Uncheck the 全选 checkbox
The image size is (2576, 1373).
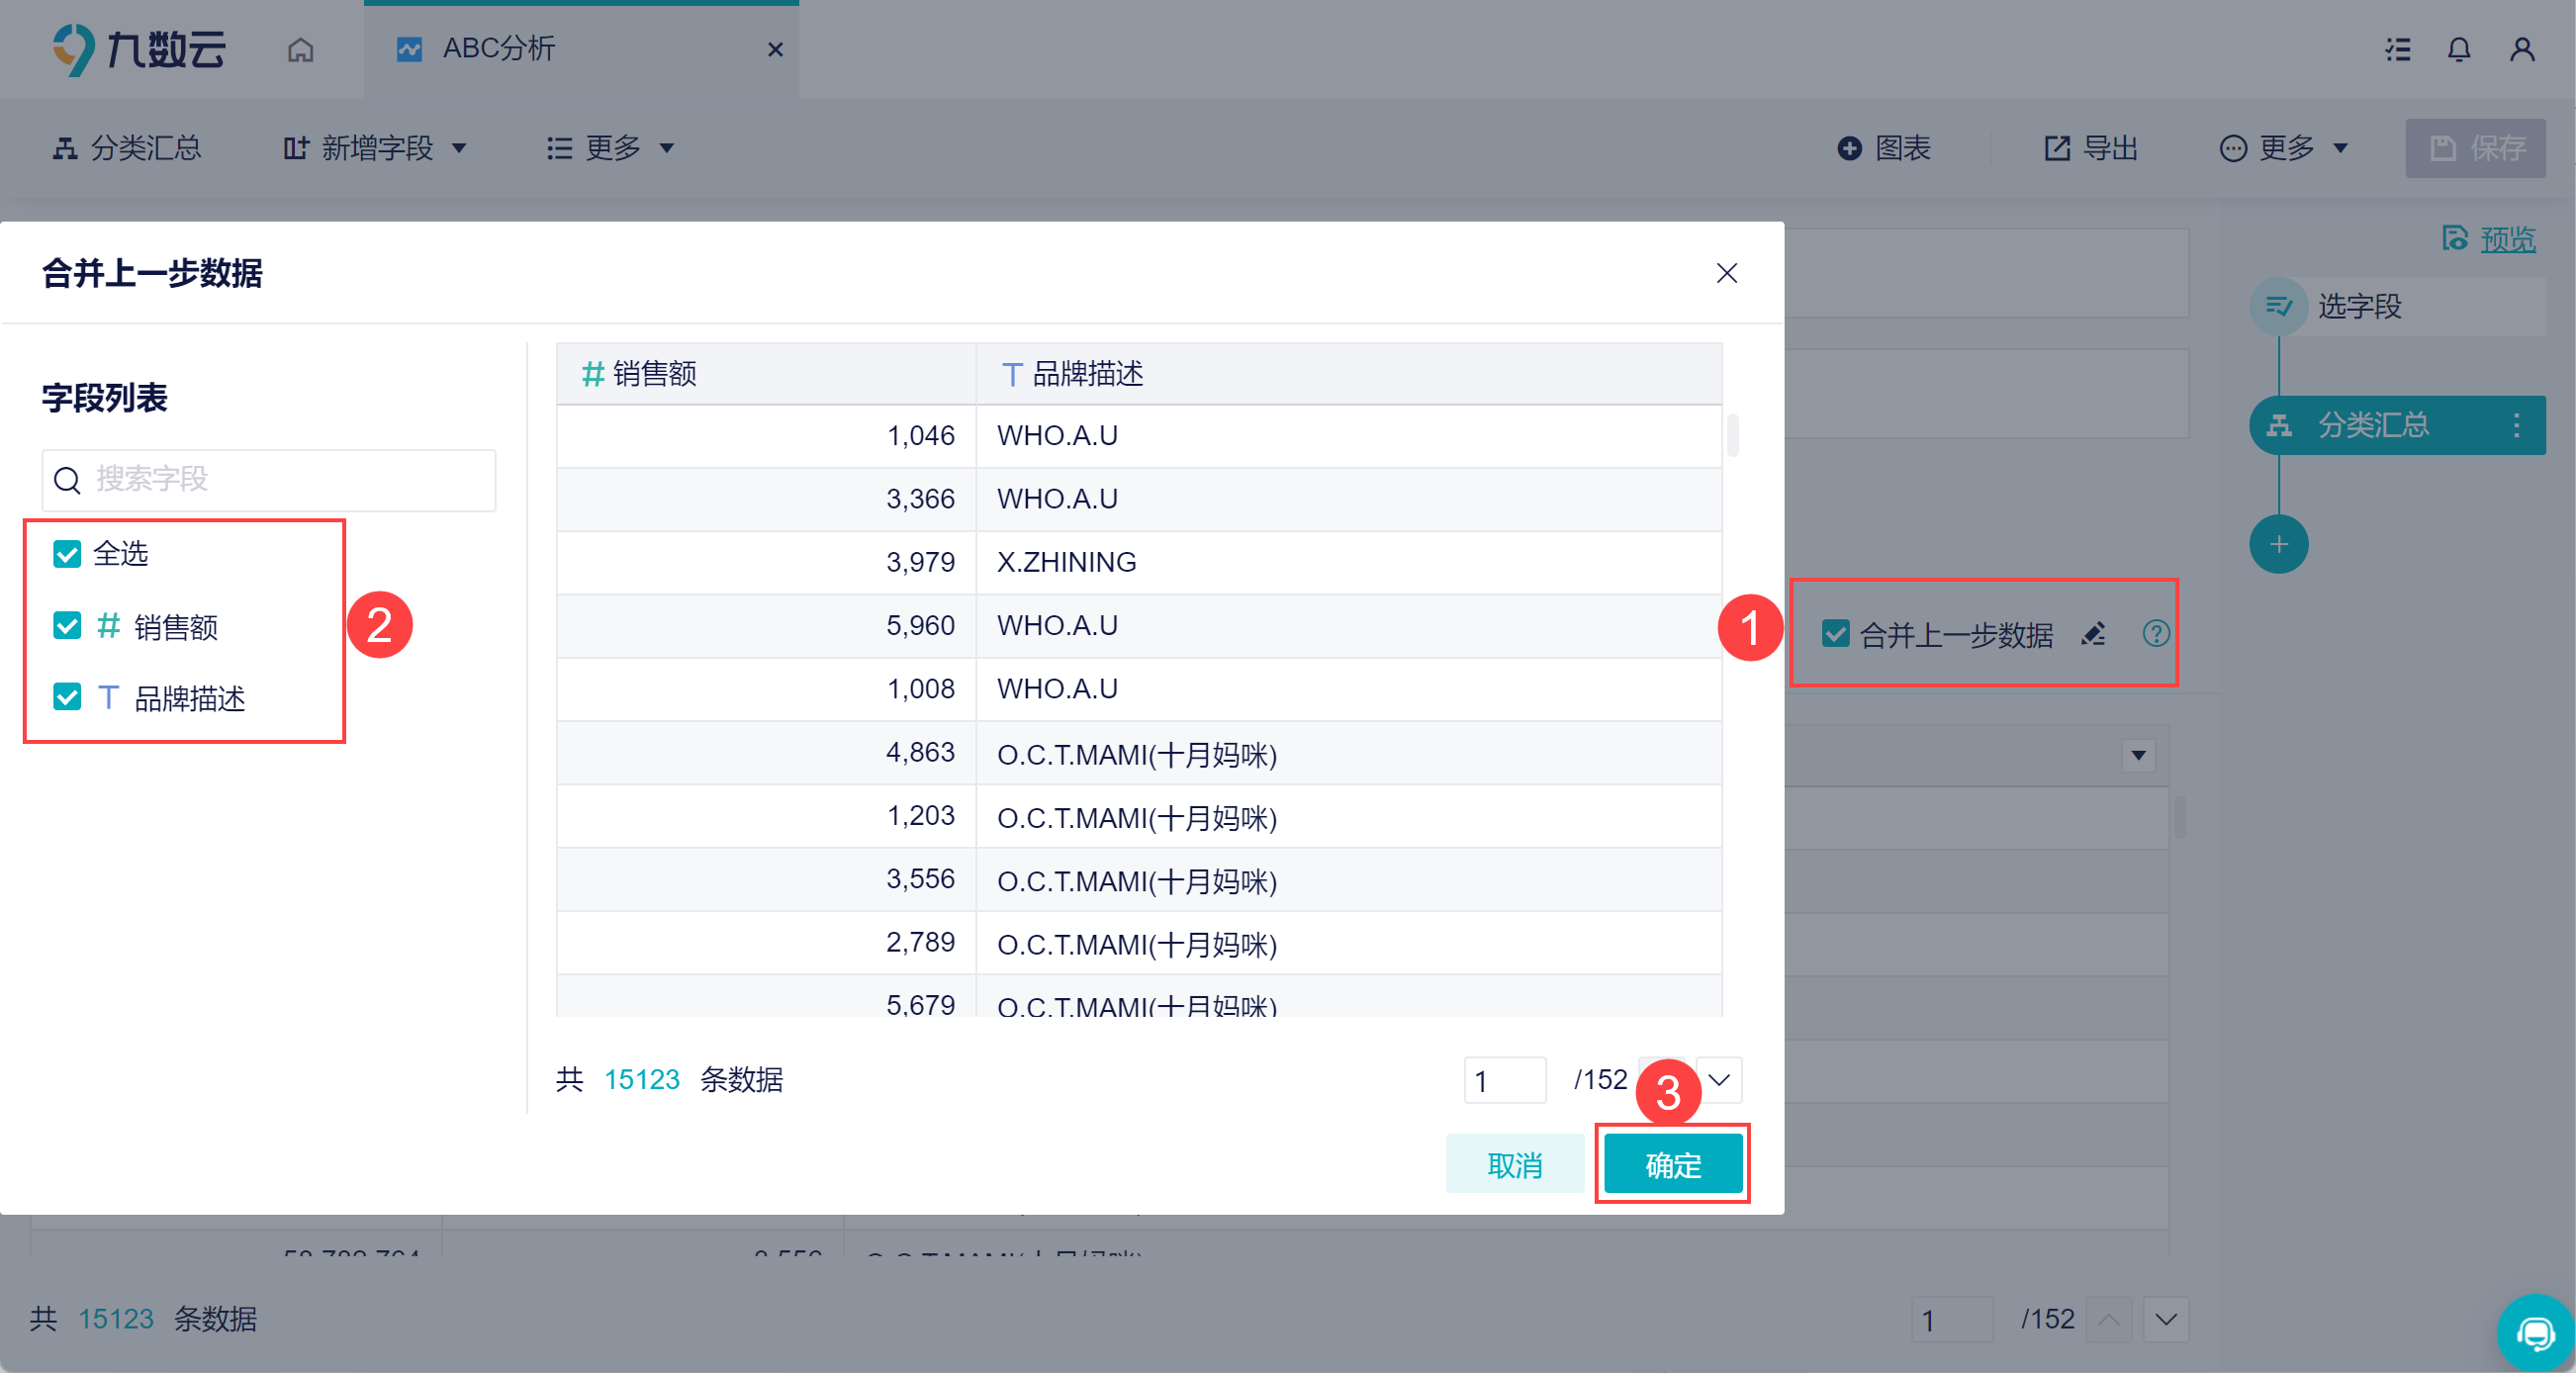[67, 554]
